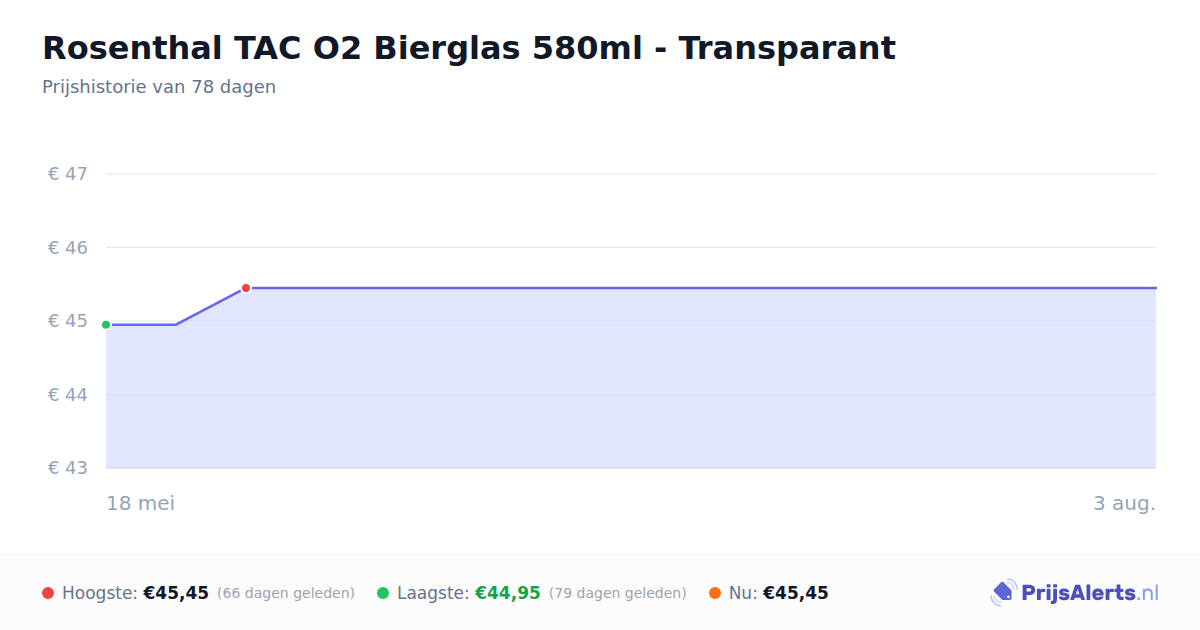Click the Laagste €44,95 price value

point(507,593)
